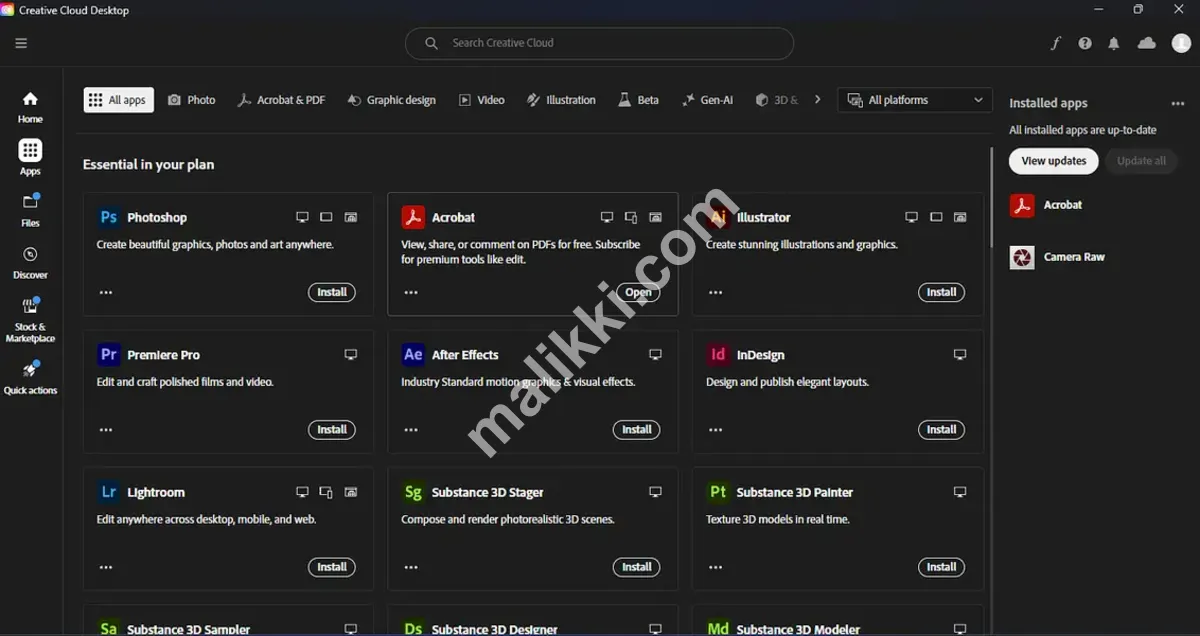Viewport: 1200px width, 636px height.
Task: Click the Camera Raw icon under Installed apps
Action: [1022, 257]
